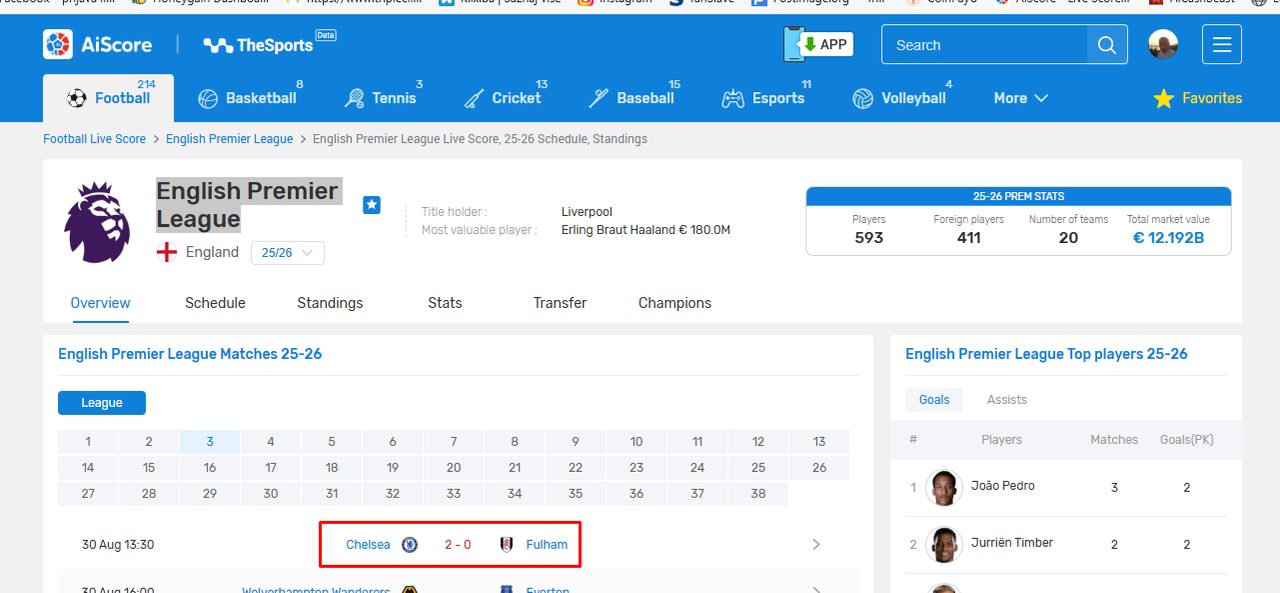Viewport: 1280px width, 593px height.
Task: Click Erling Braut Haaland market value text
Action: [646, 230]
